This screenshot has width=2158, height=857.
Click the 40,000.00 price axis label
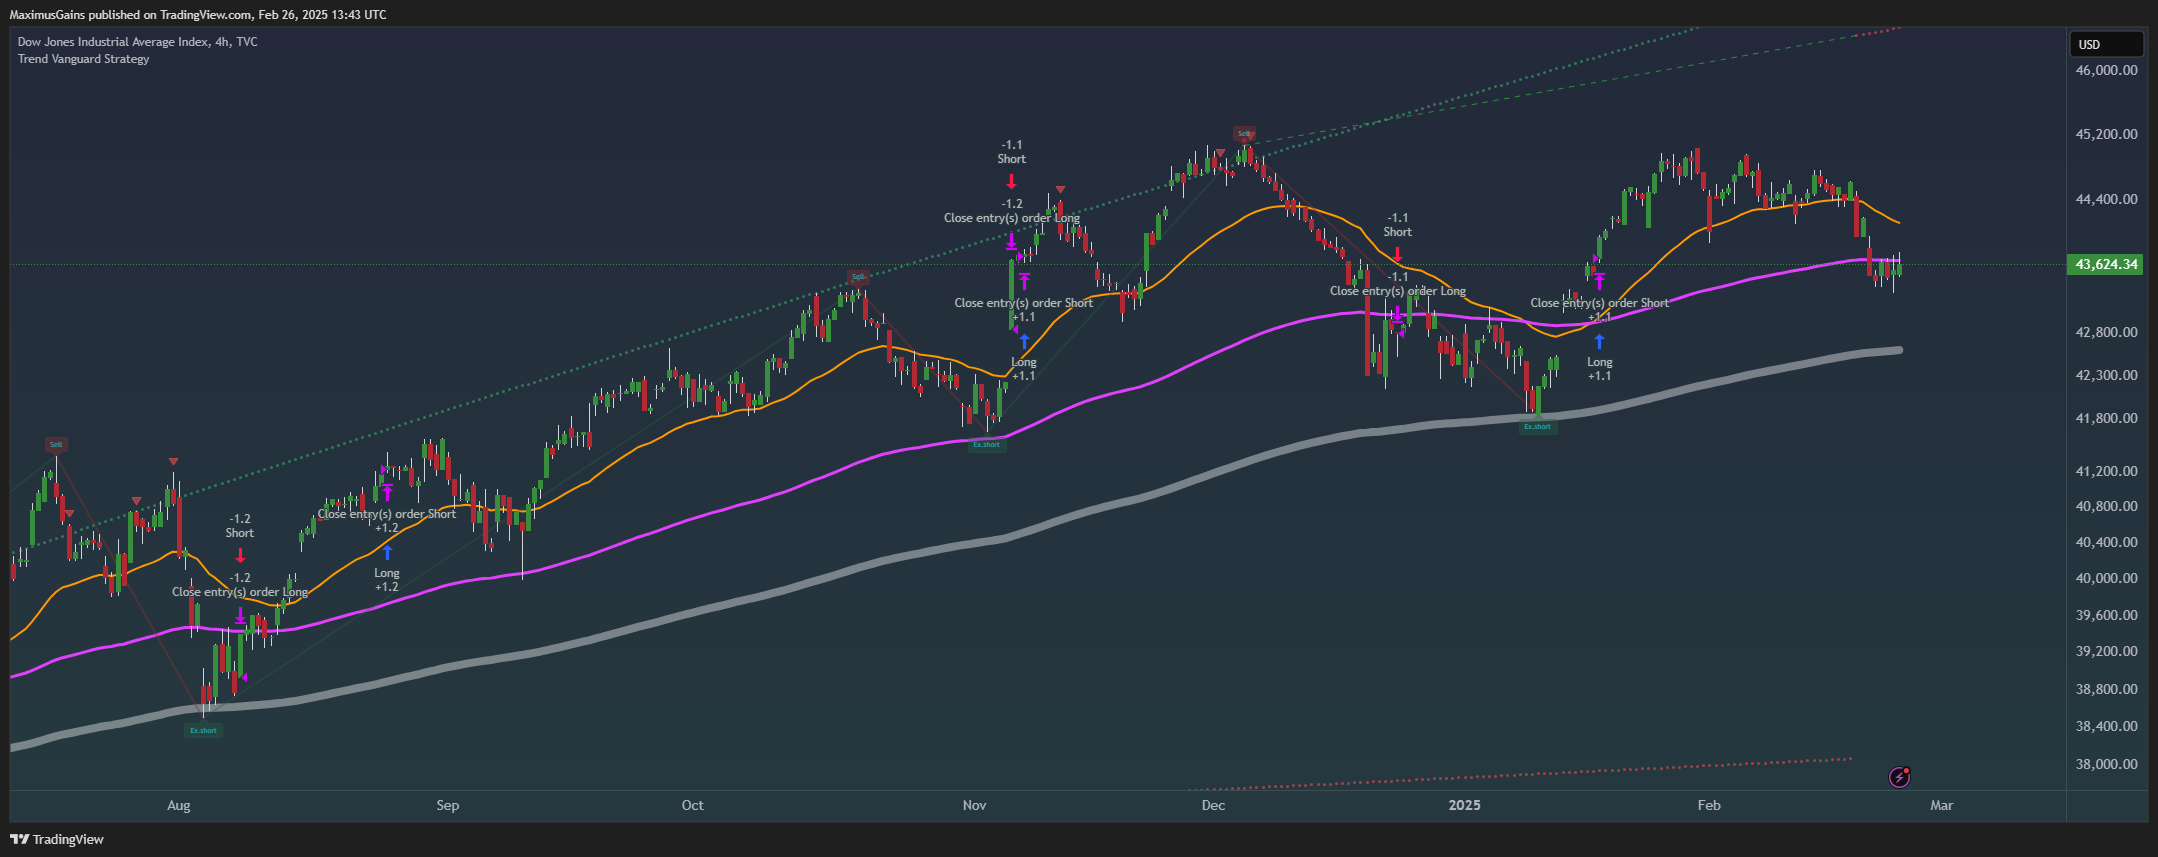tap(2107, 578)
